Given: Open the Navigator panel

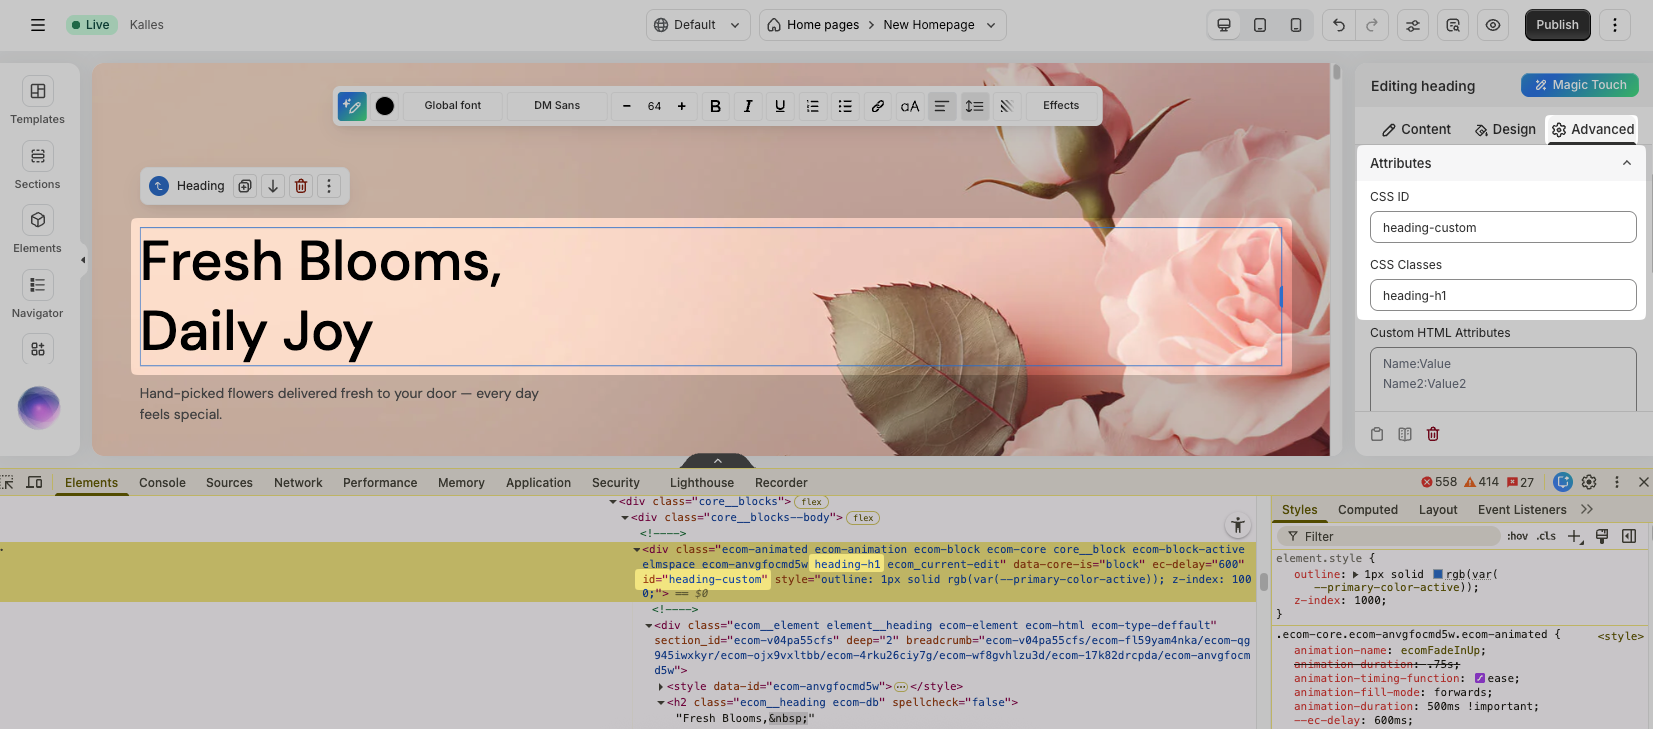Looking at the screenshot, I should click(x=38, y=295).
